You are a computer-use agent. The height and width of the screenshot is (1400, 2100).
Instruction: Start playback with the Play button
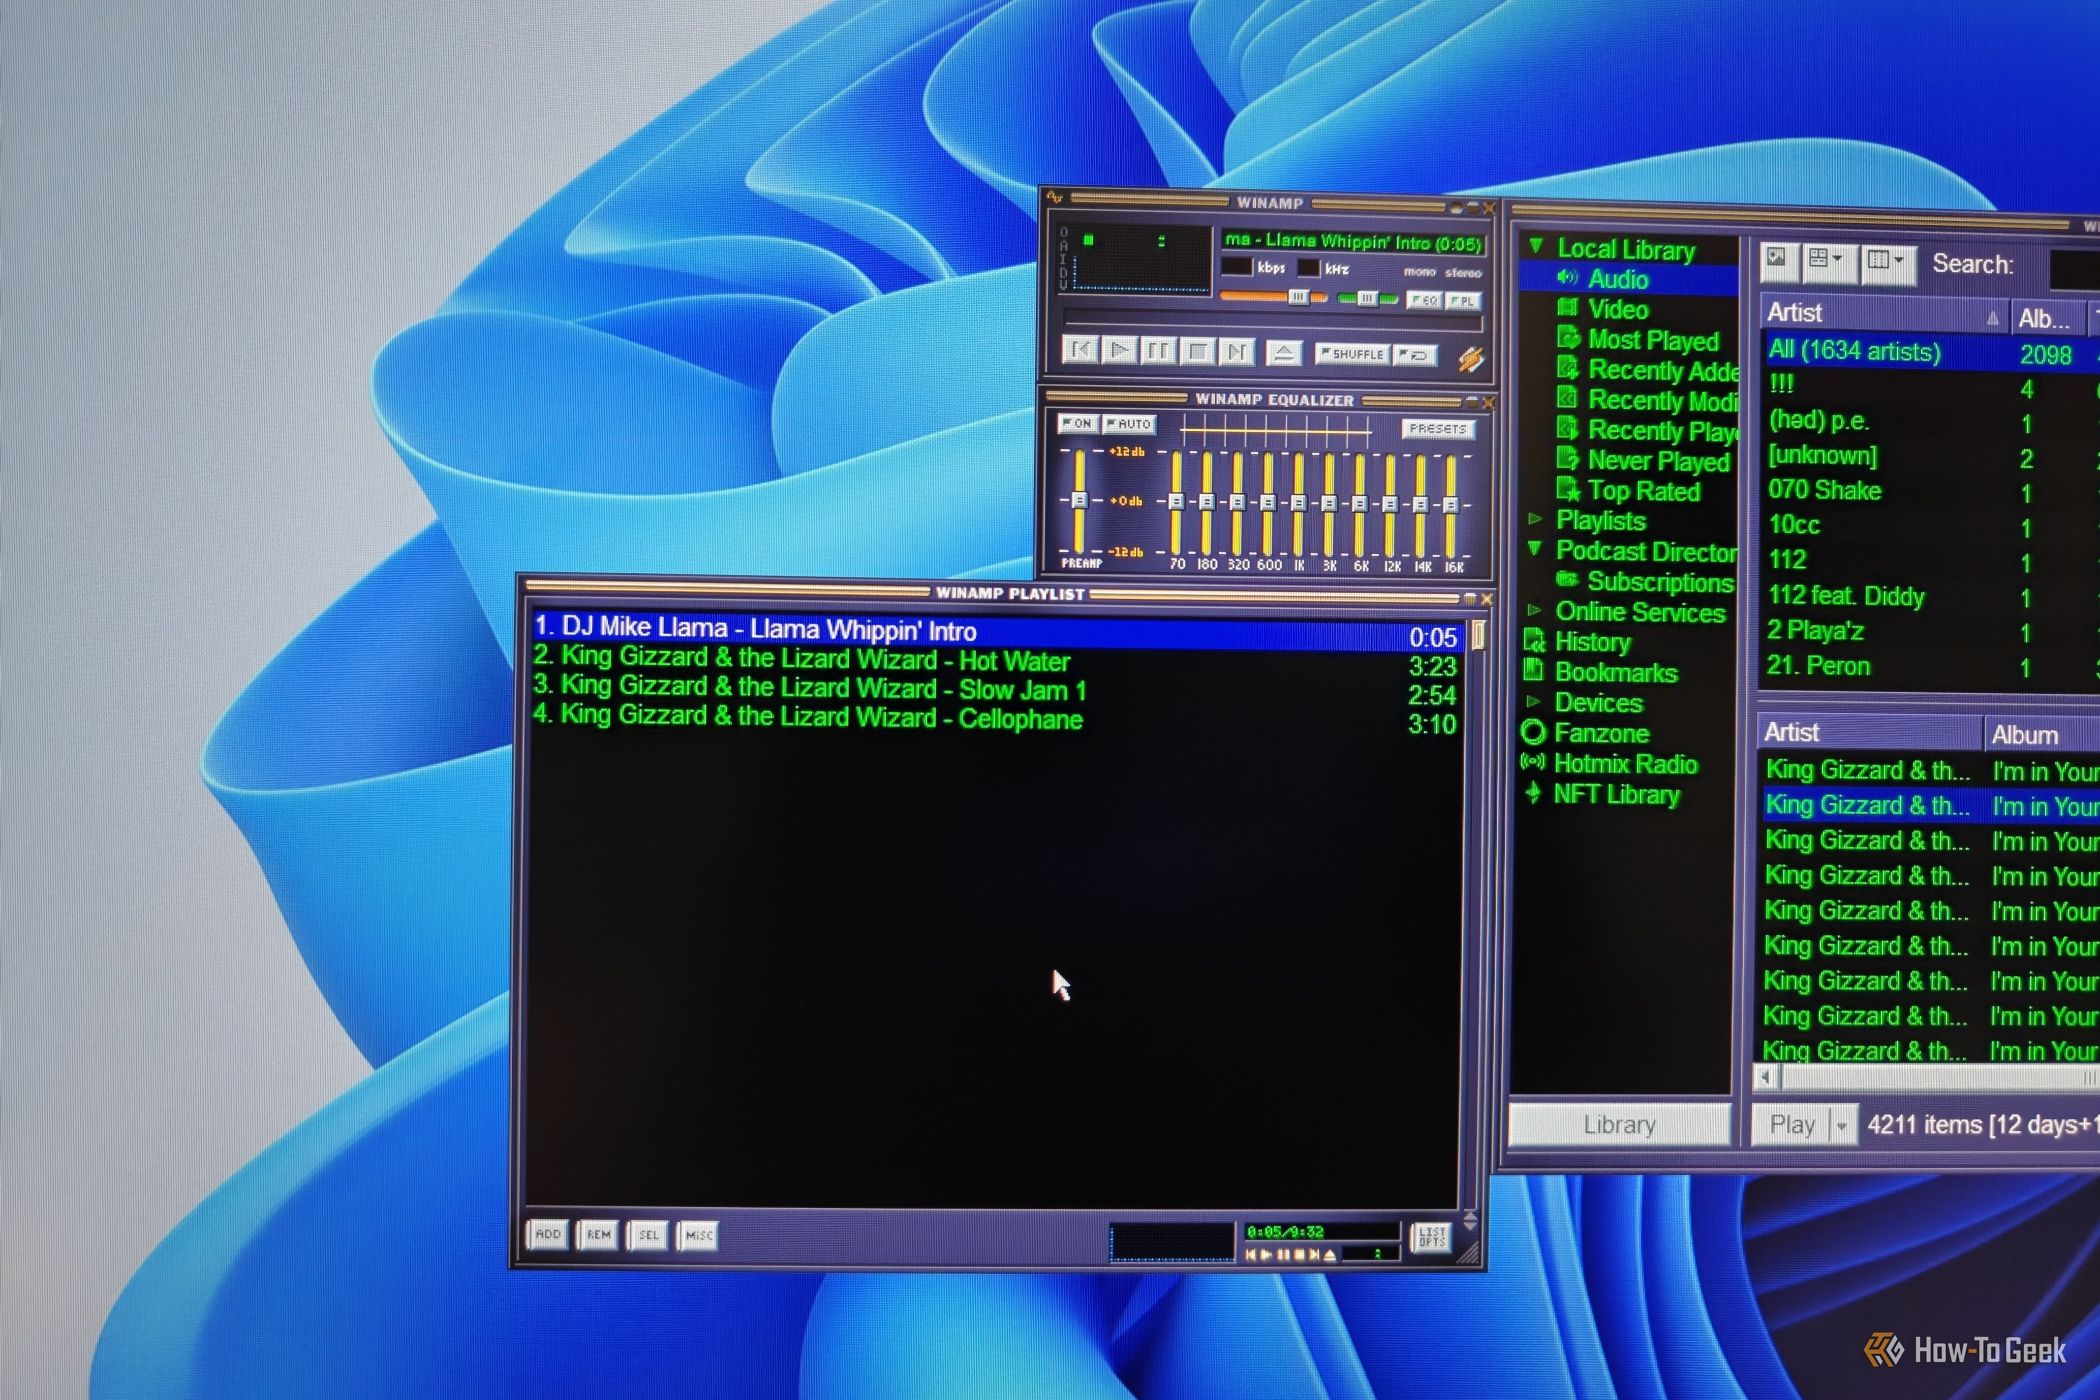coord(1119,350)
